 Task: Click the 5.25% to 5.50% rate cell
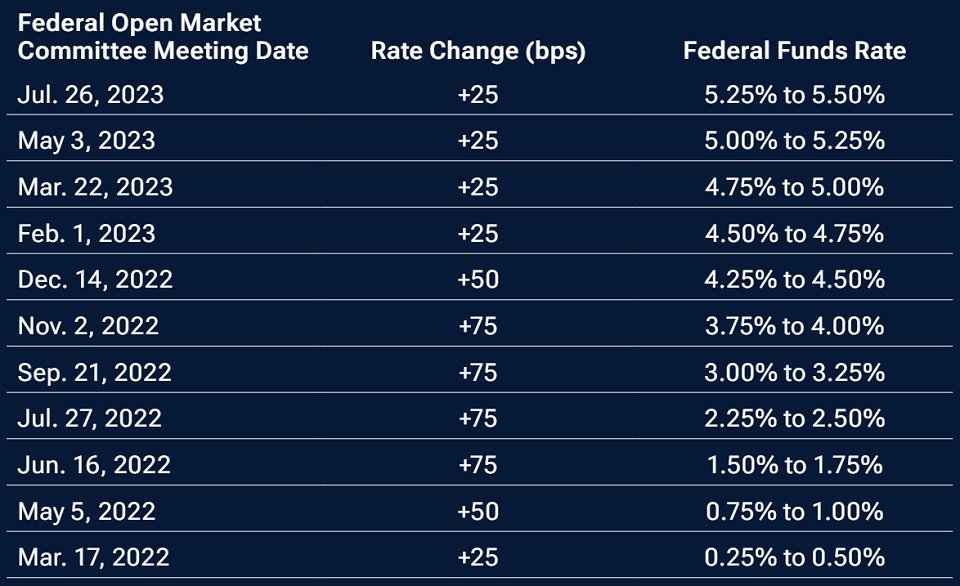794,95
